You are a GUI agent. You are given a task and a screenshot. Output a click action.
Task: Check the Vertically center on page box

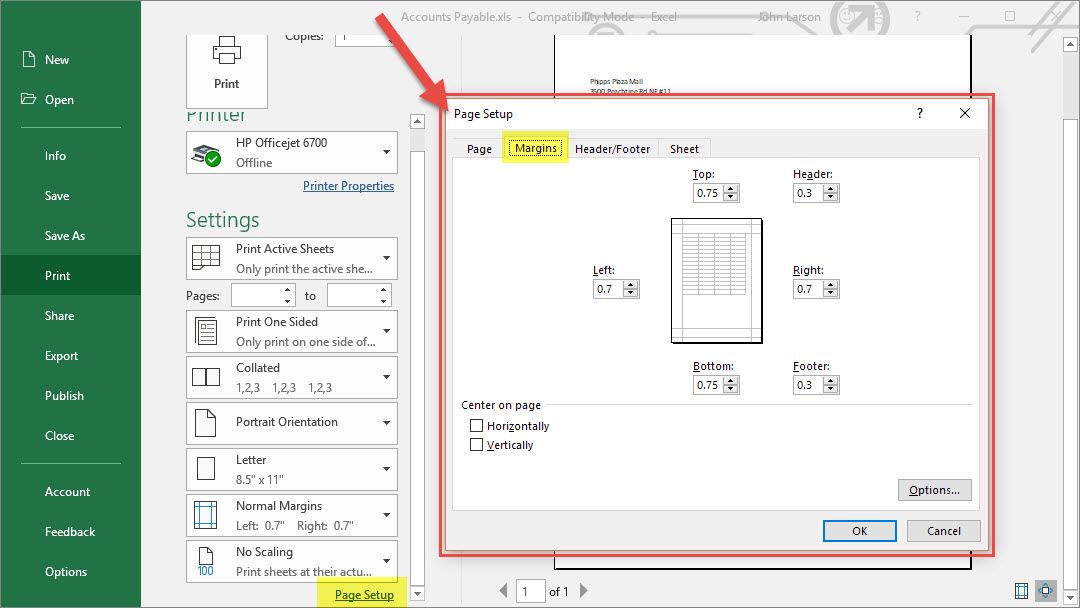click(x=476, y=445)
